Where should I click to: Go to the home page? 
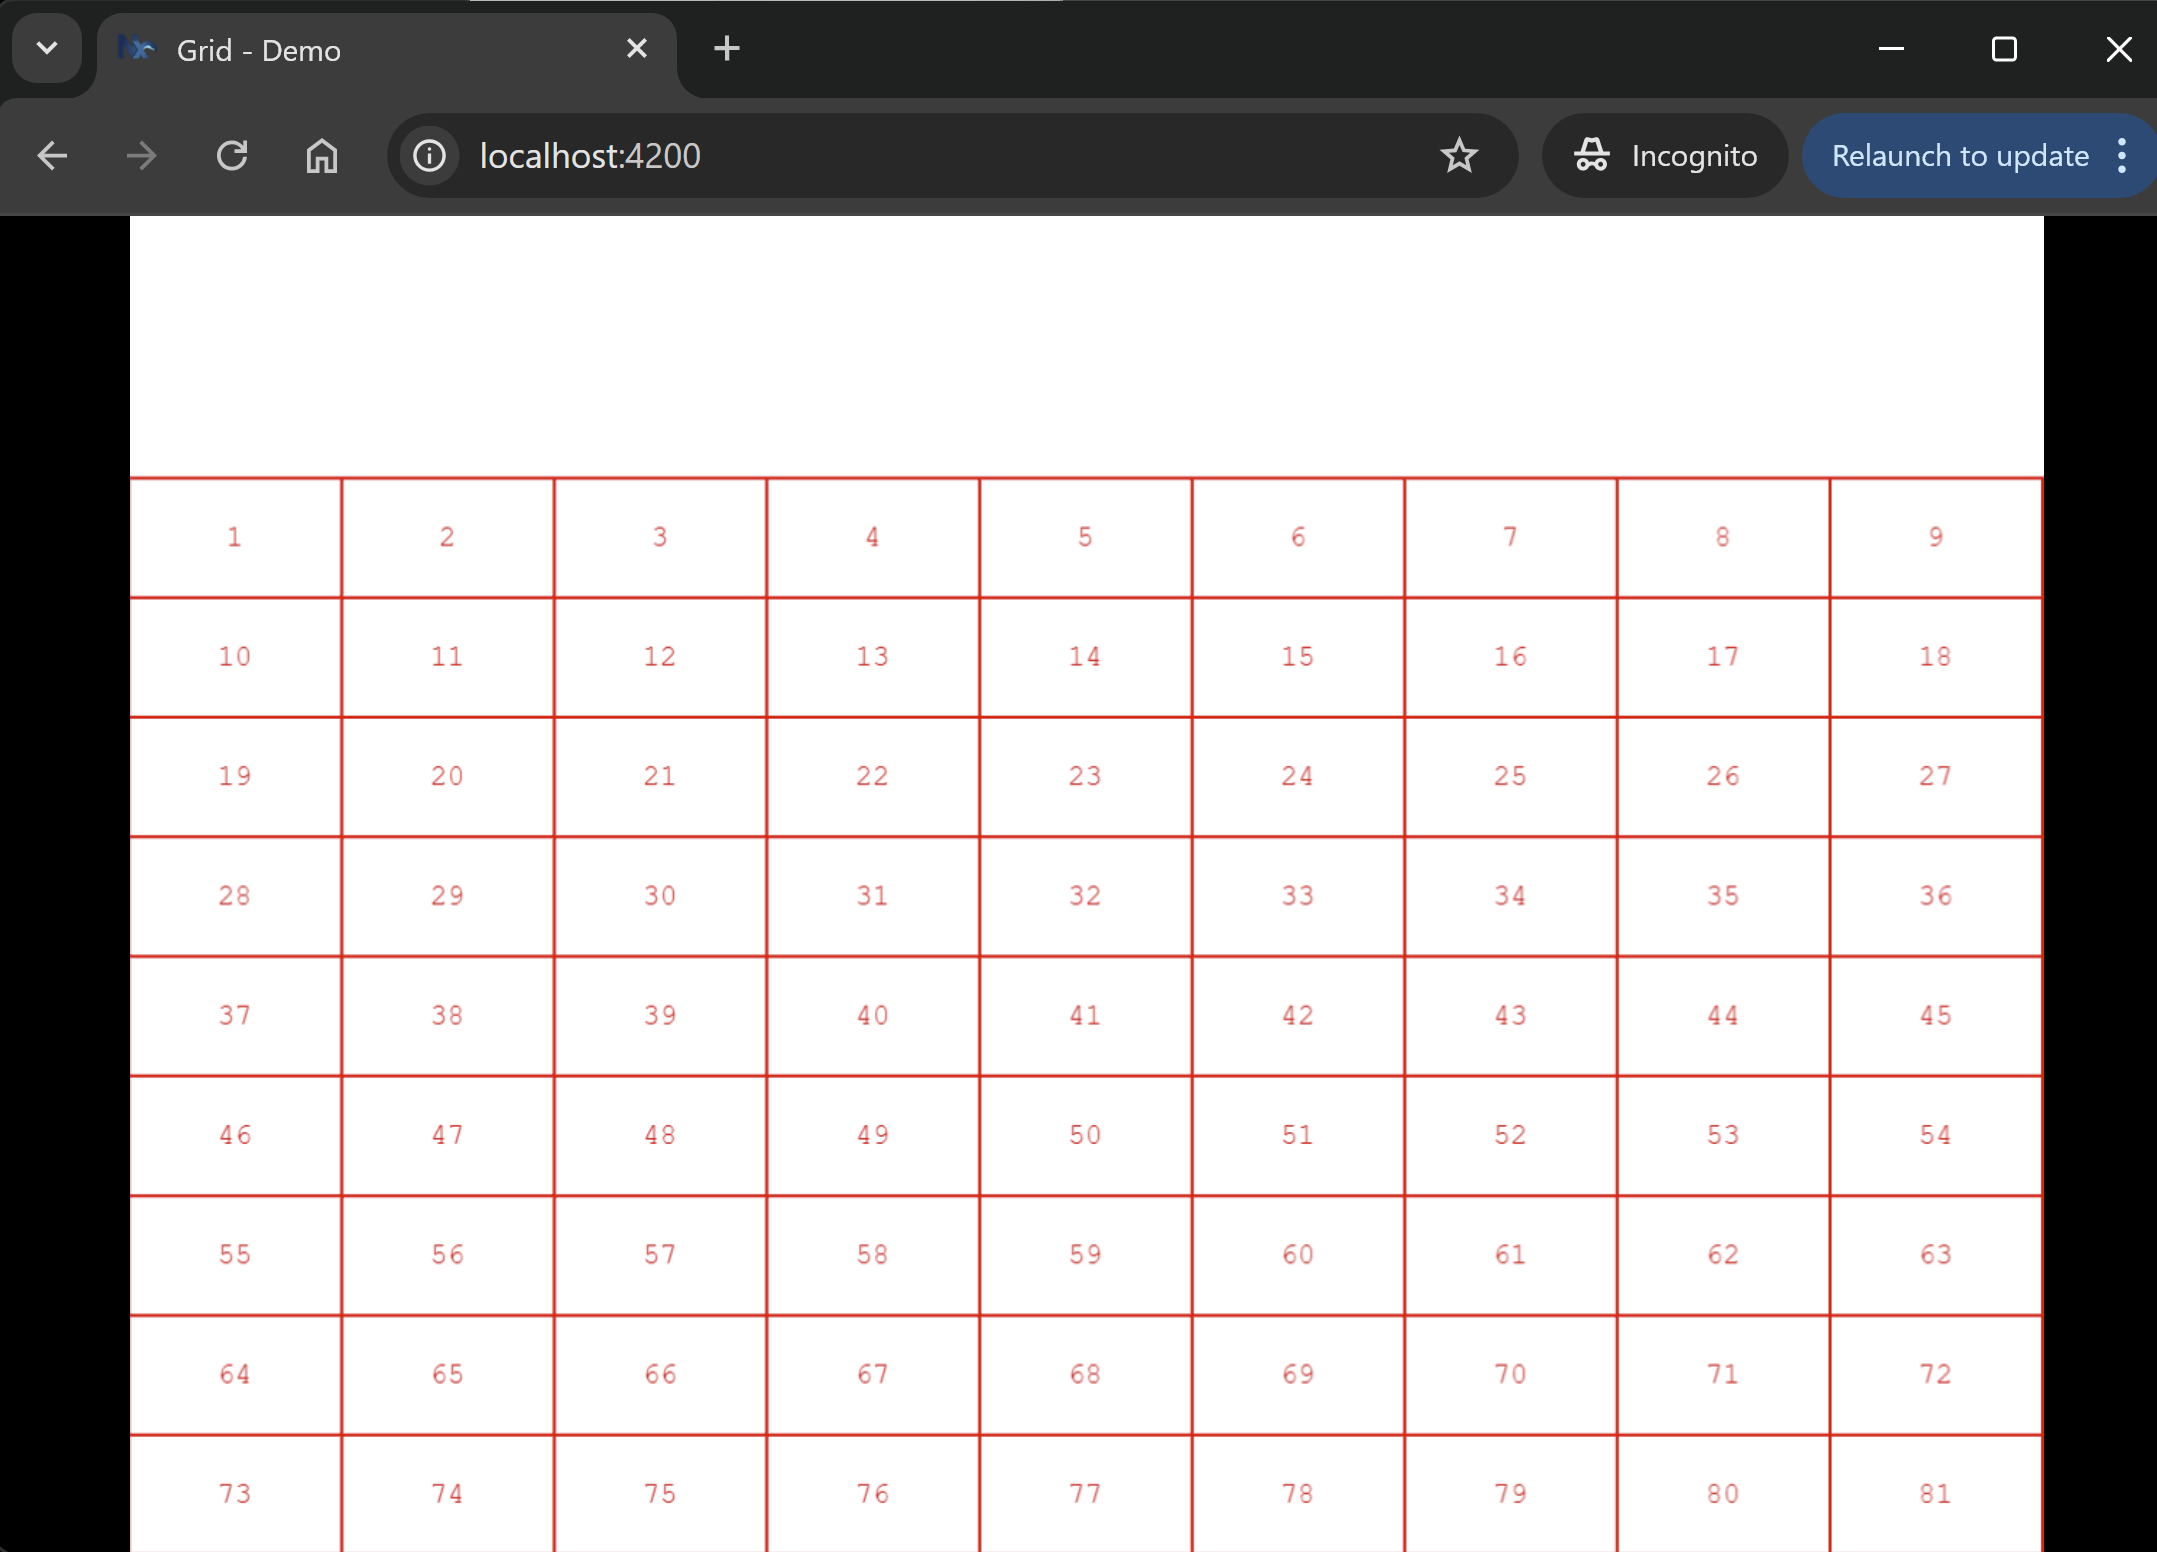coord(321,156)
